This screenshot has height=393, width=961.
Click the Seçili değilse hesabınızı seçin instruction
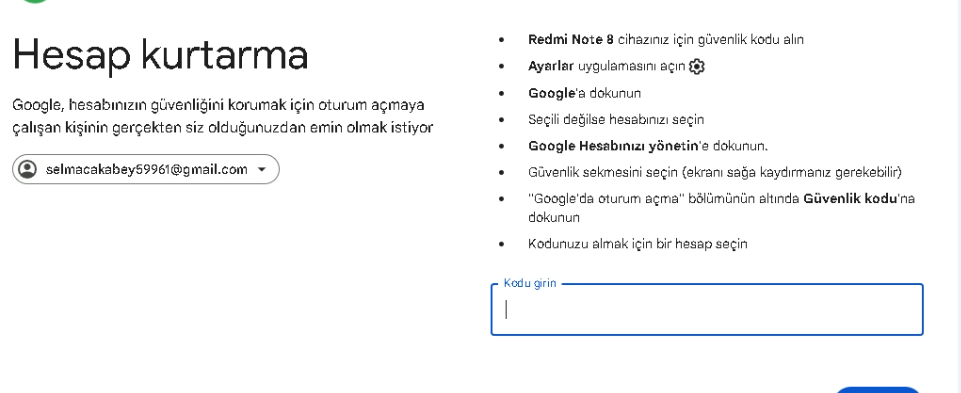[616, 120]
